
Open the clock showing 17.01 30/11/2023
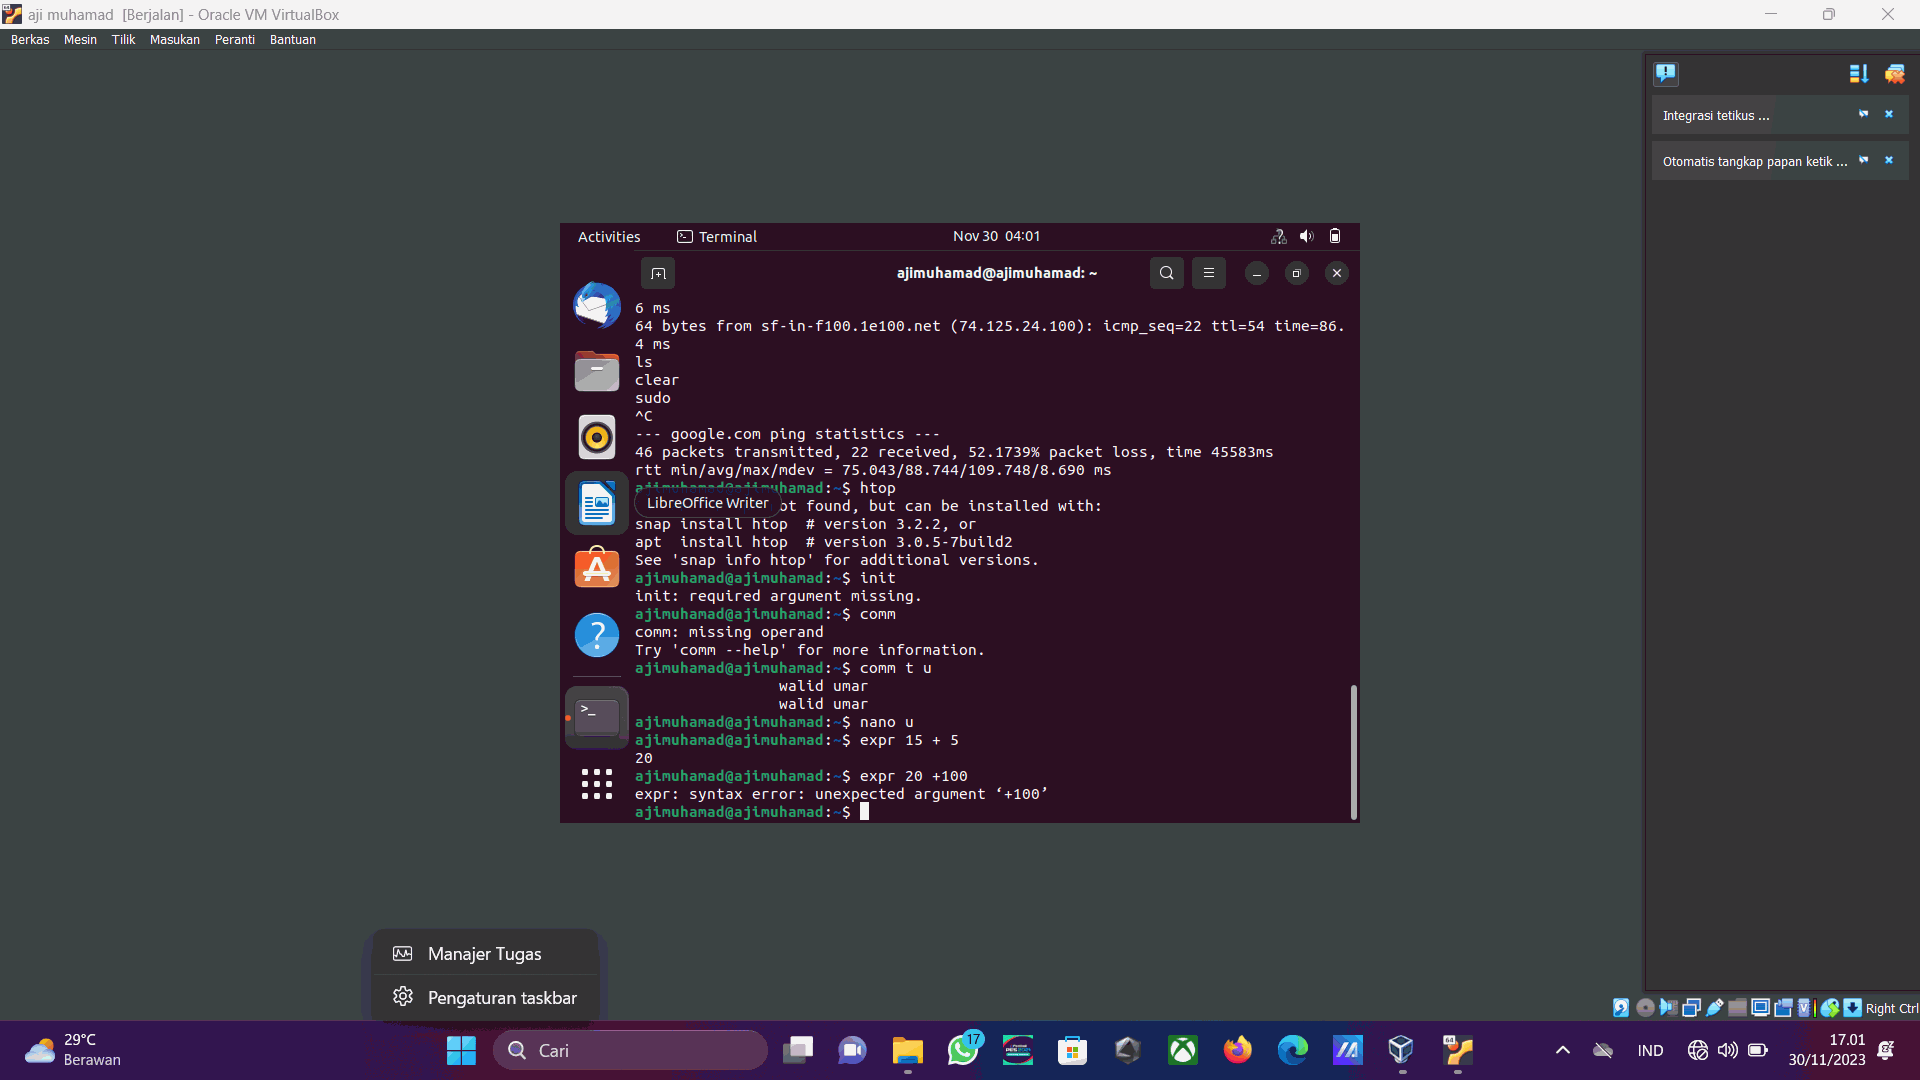click(x=1827, y=1050)
